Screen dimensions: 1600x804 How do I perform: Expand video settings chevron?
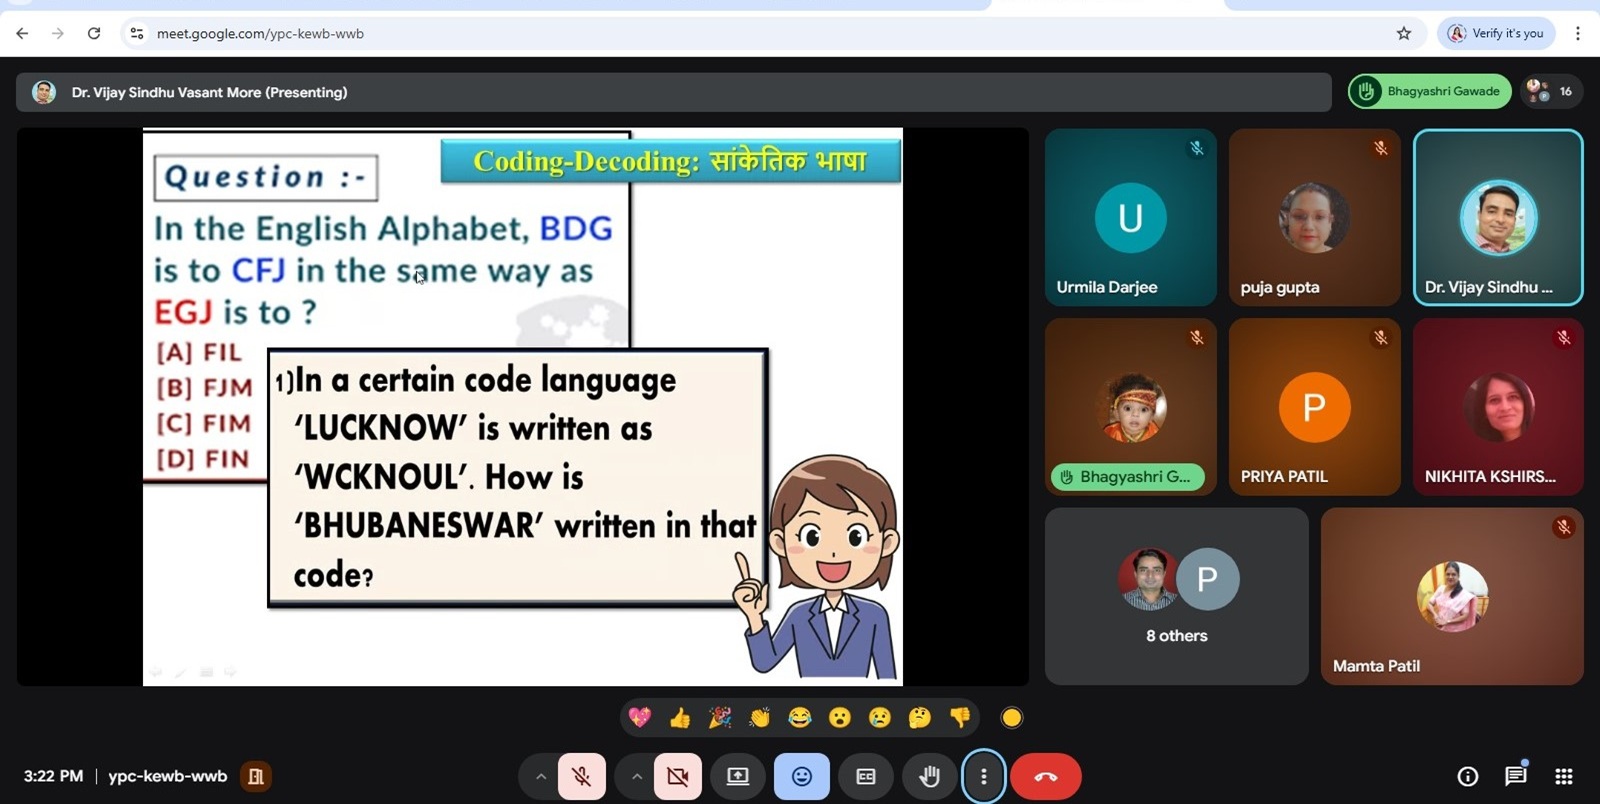click(636, 777)
